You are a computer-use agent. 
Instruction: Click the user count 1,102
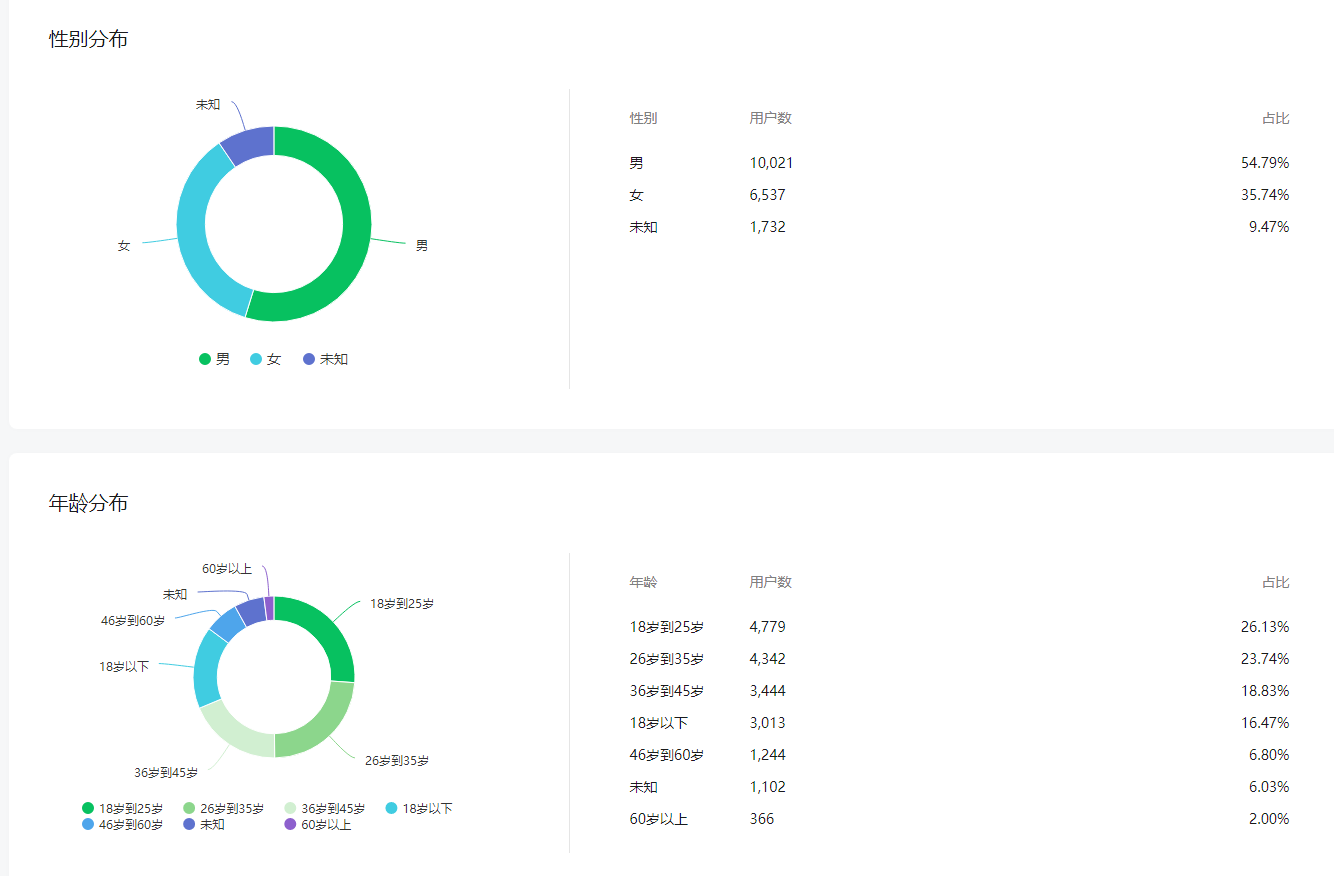[x=767, y=787]
